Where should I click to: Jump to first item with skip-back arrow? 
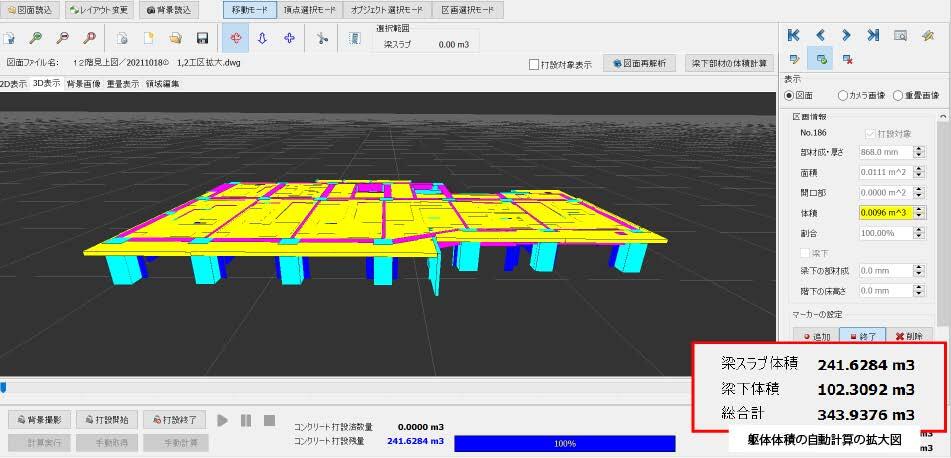[794, 36]
